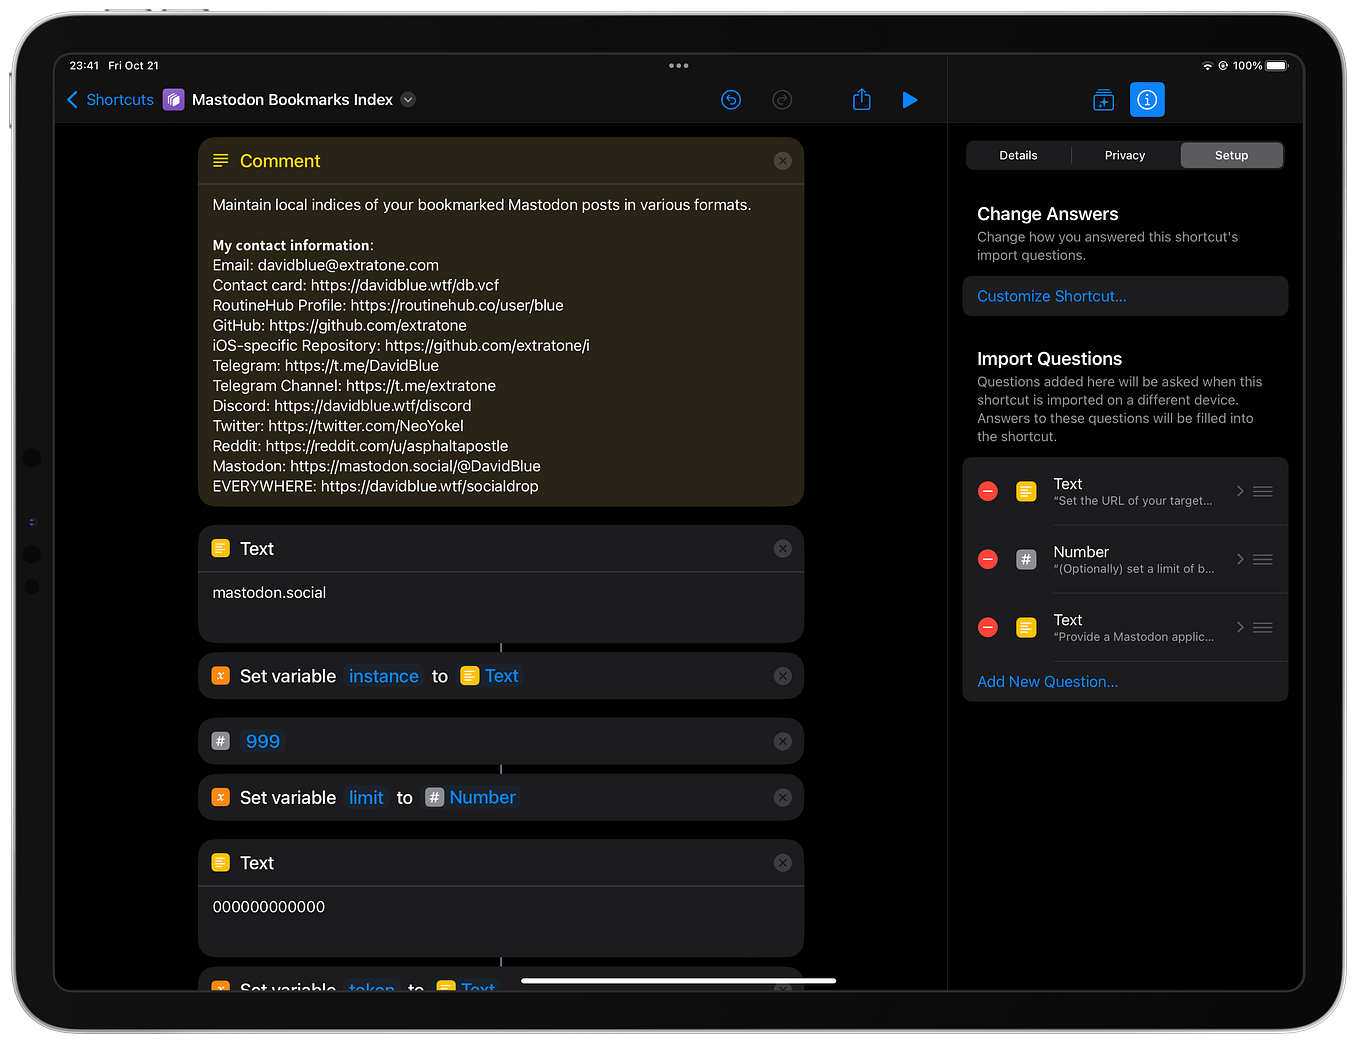Select the Number variable token

[x=471, y=797]
